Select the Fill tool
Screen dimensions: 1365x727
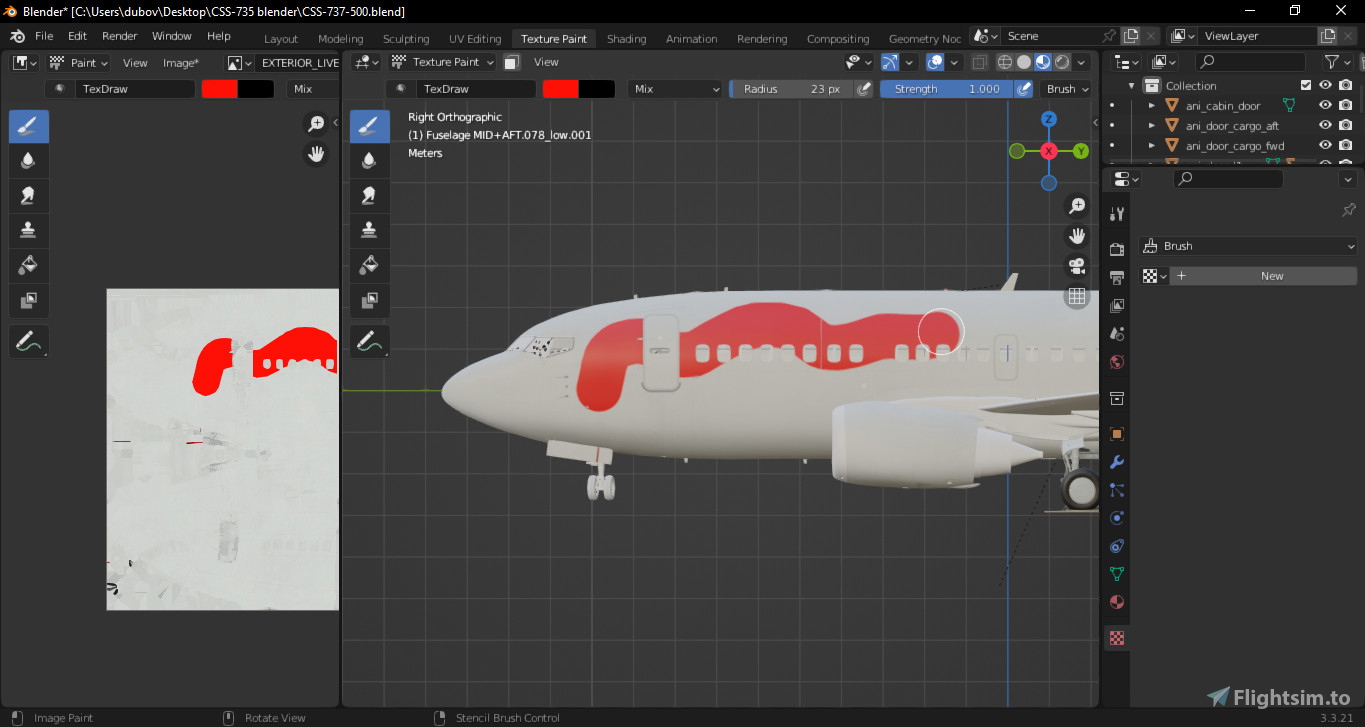click(369, 265)
